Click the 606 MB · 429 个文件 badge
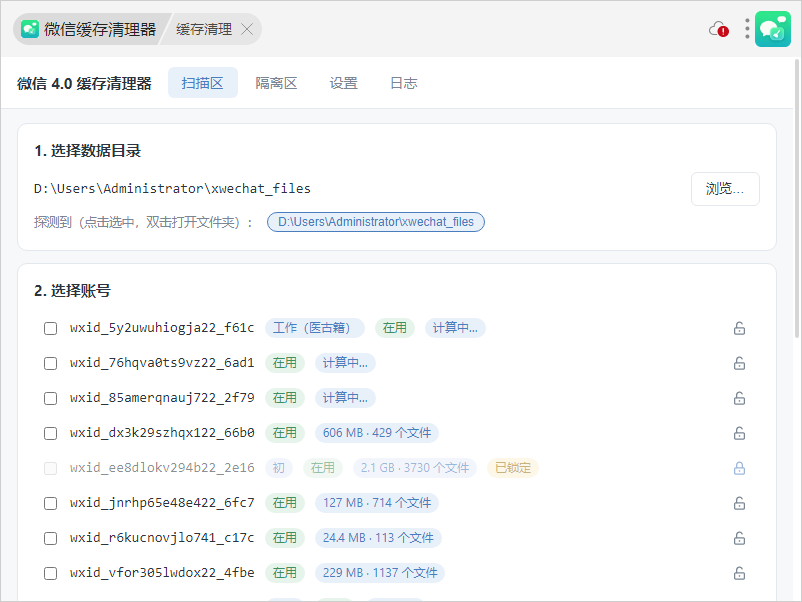Screen dimensions: 802x602 (377, 433)
